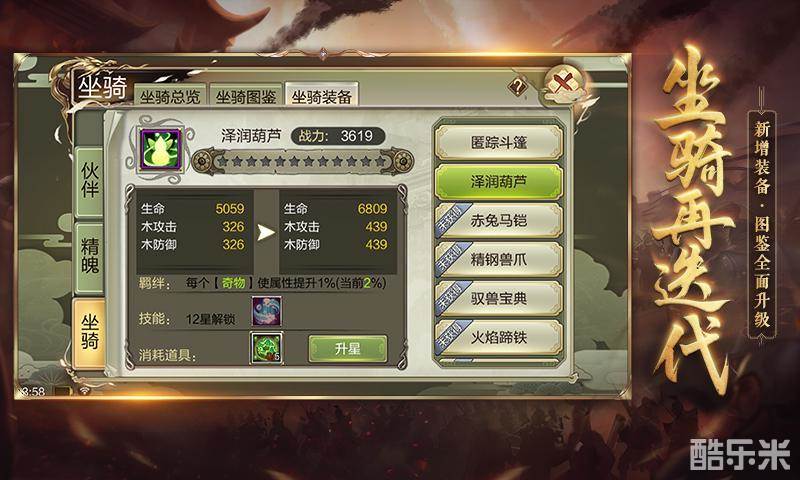
Task: Click the star level progress bar
Action: (x=302, y=162)
